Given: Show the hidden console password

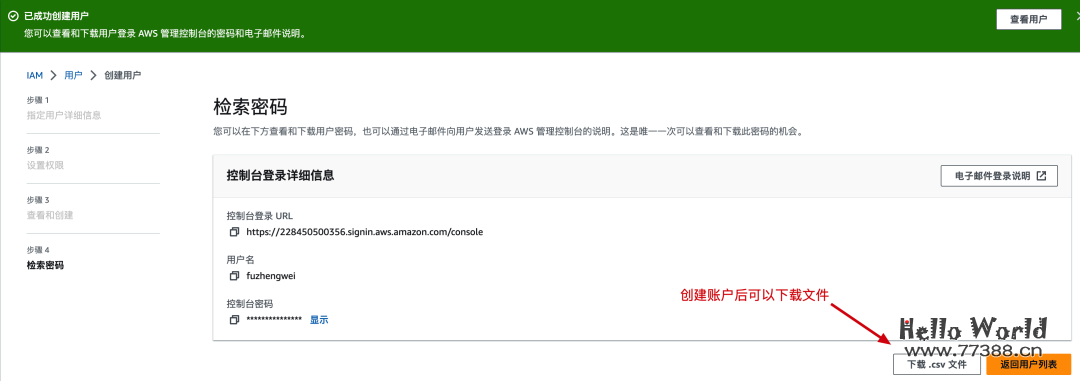Looking at the screenshot, I should coord(319,320).
